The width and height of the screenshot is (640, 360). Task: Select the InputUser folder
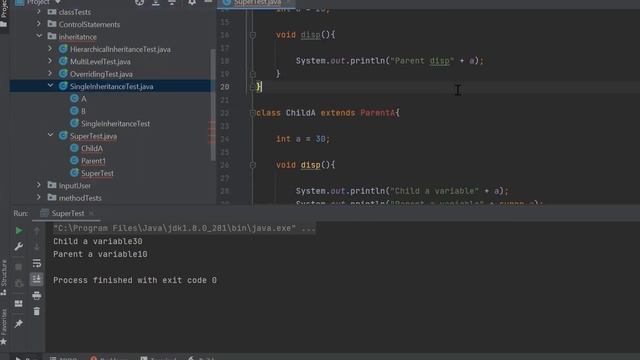point(74,186)
